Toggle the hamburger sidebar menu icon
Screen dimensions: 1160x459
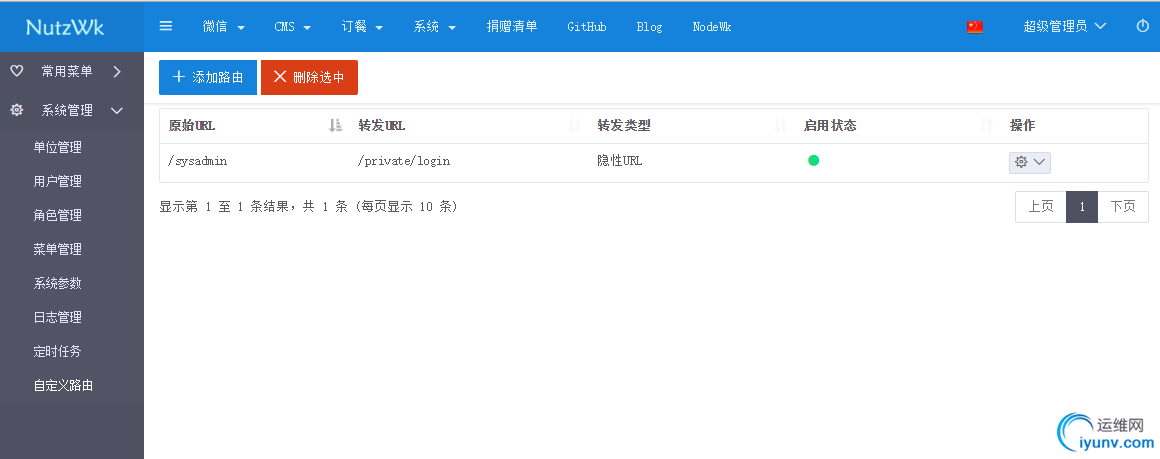point(166,26)
